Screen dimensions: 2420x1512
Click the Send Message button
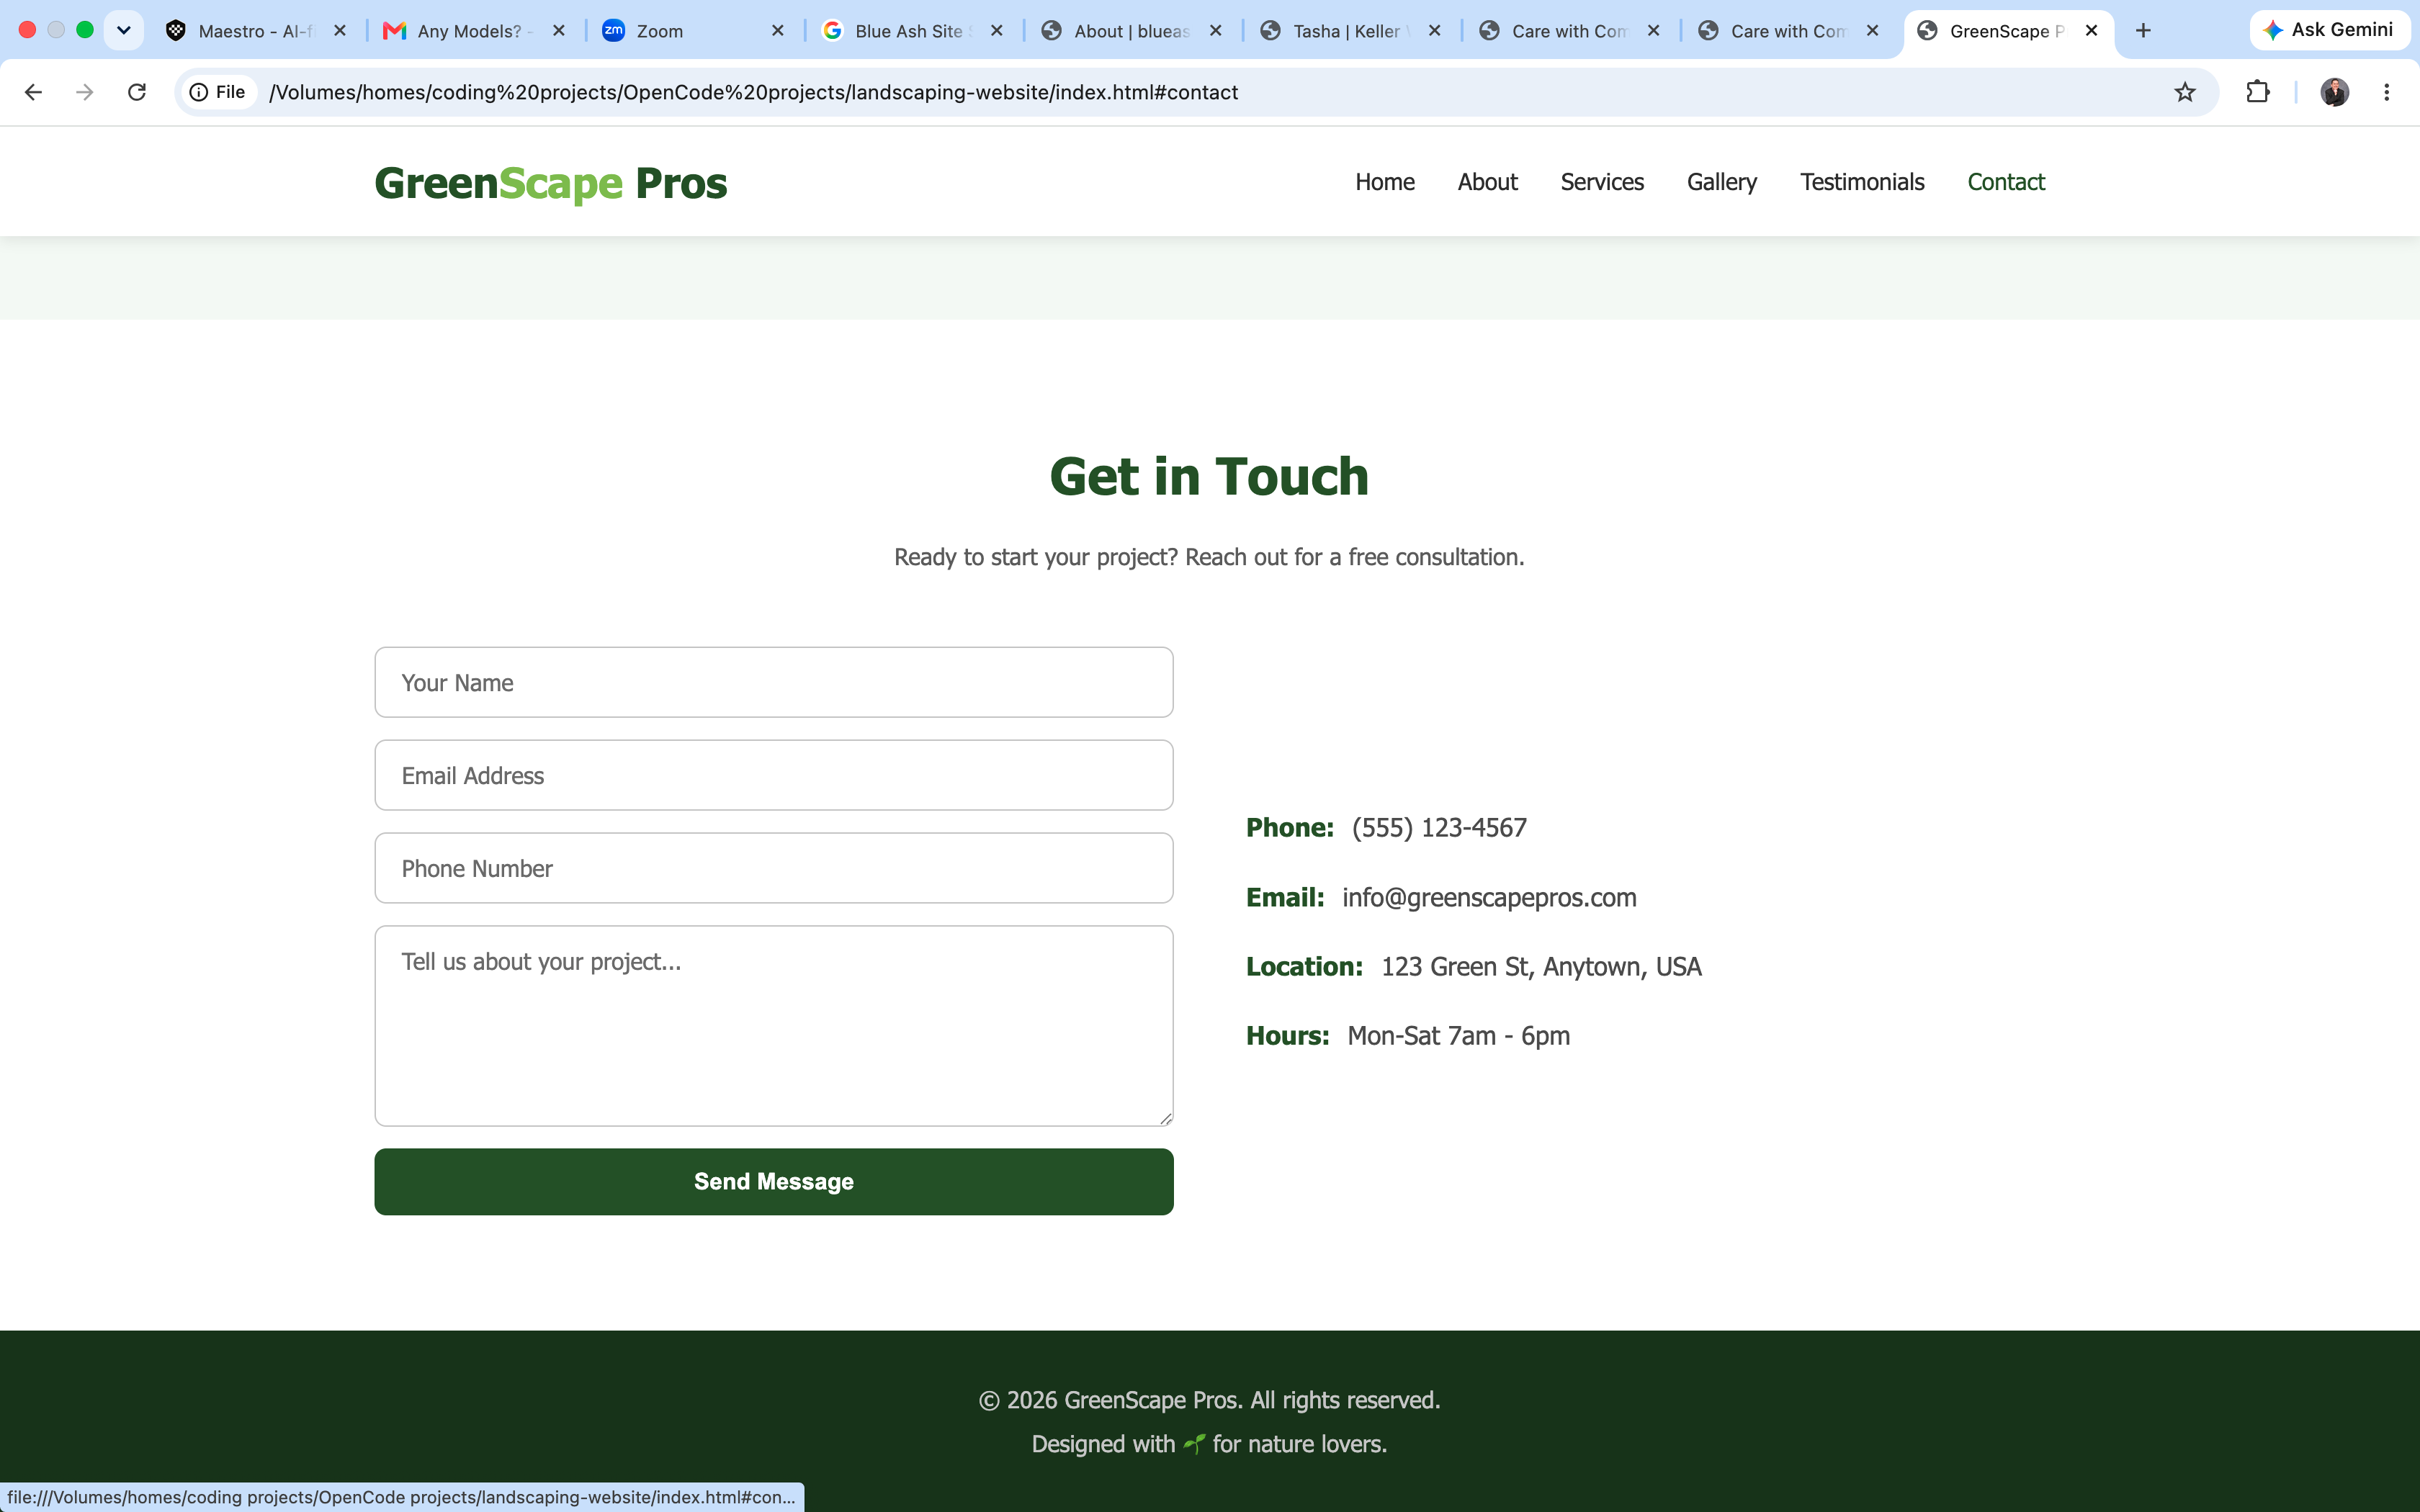coord(774,1181)
